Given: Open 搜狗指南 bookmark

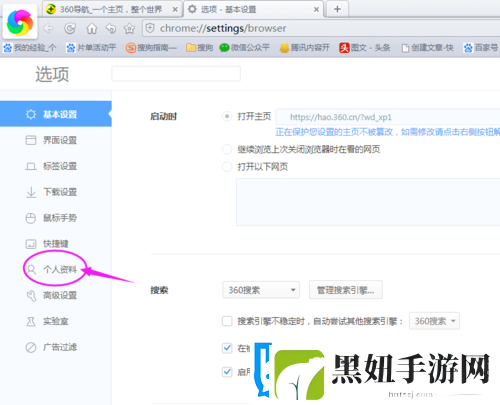Looking at the screenshot, I should [151, 48].
